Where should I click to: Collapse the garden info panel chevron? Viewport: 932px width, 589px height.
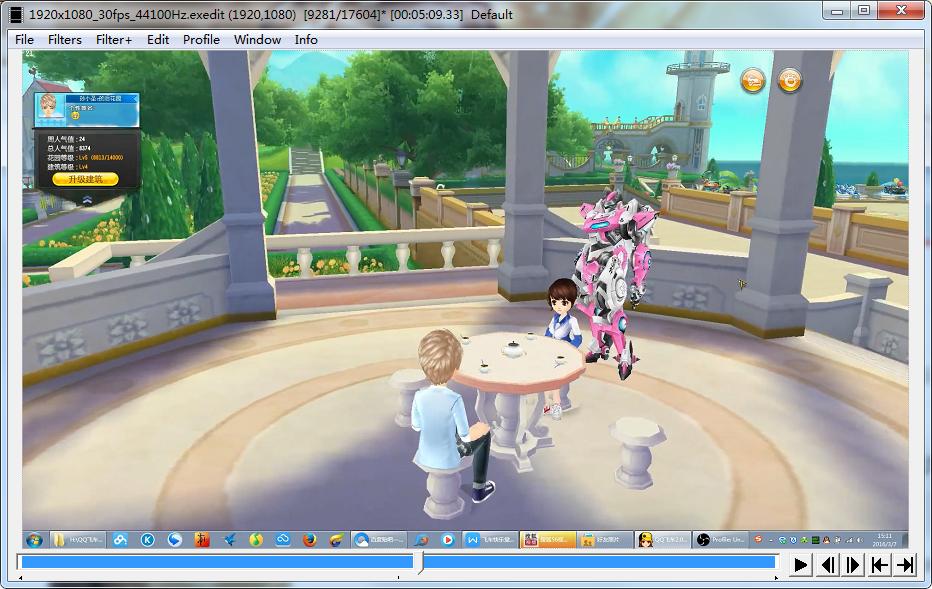[87, 200]
